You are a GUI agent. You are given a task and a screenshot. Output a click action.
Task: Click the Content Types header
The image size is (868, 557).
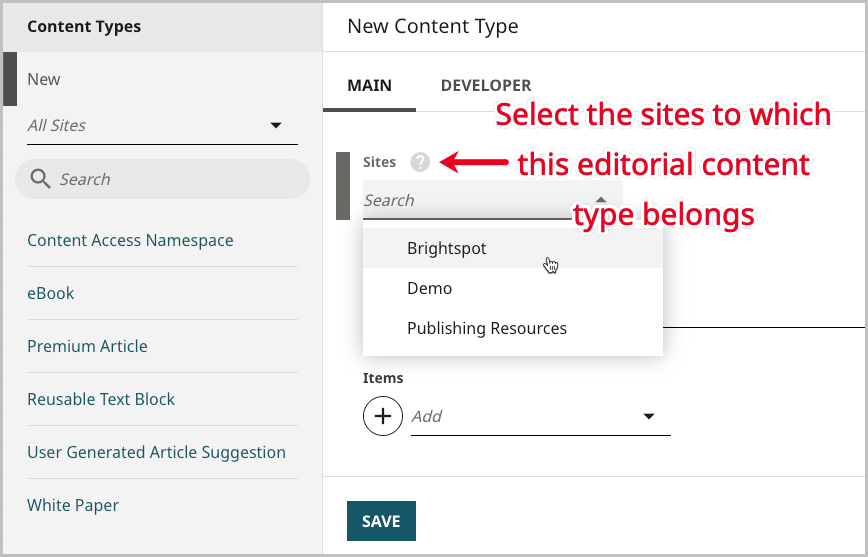(x=84, y=27)
